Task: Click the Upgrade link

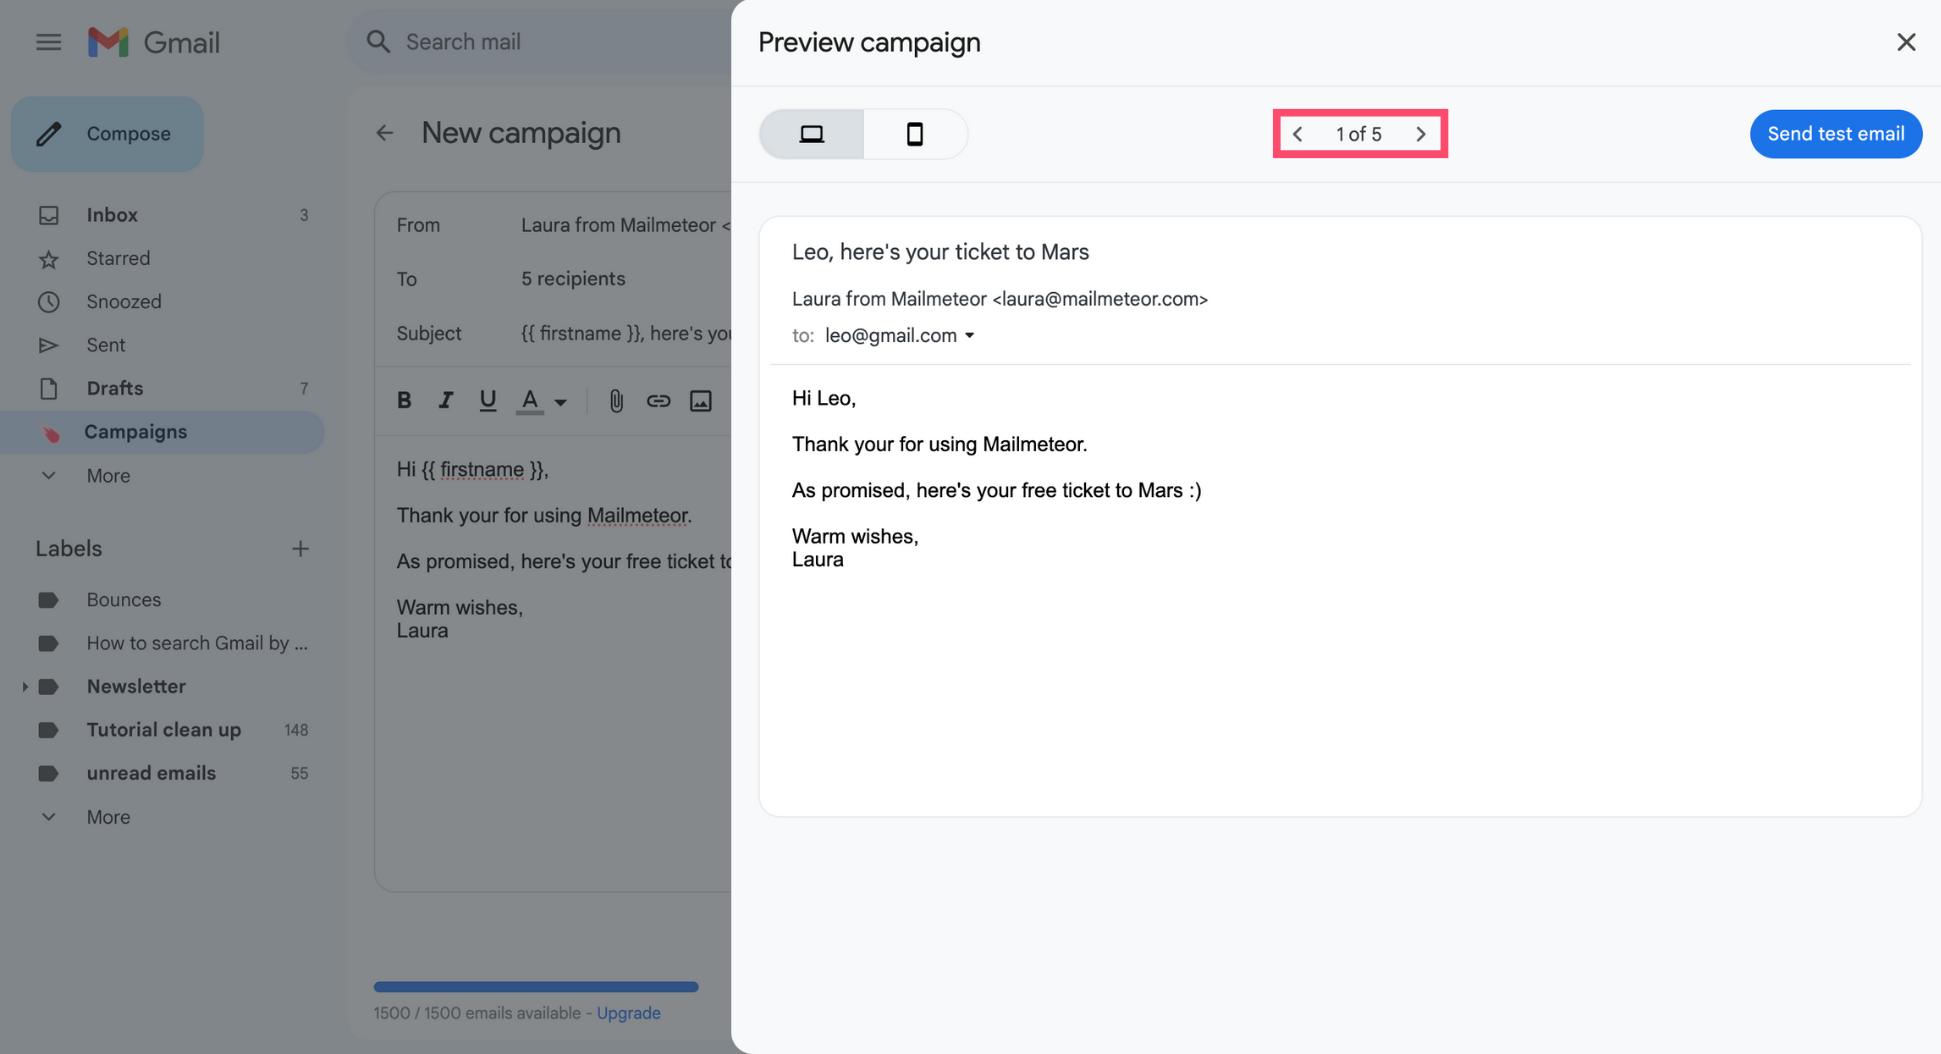Action: pos(628,1013)
